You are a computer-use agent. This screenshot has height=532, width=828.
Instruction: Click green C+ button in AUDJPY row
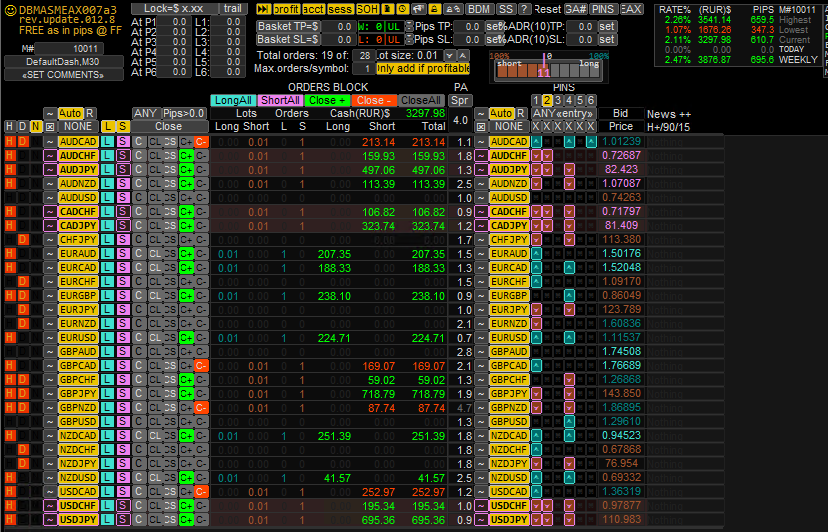pos(186,170)
